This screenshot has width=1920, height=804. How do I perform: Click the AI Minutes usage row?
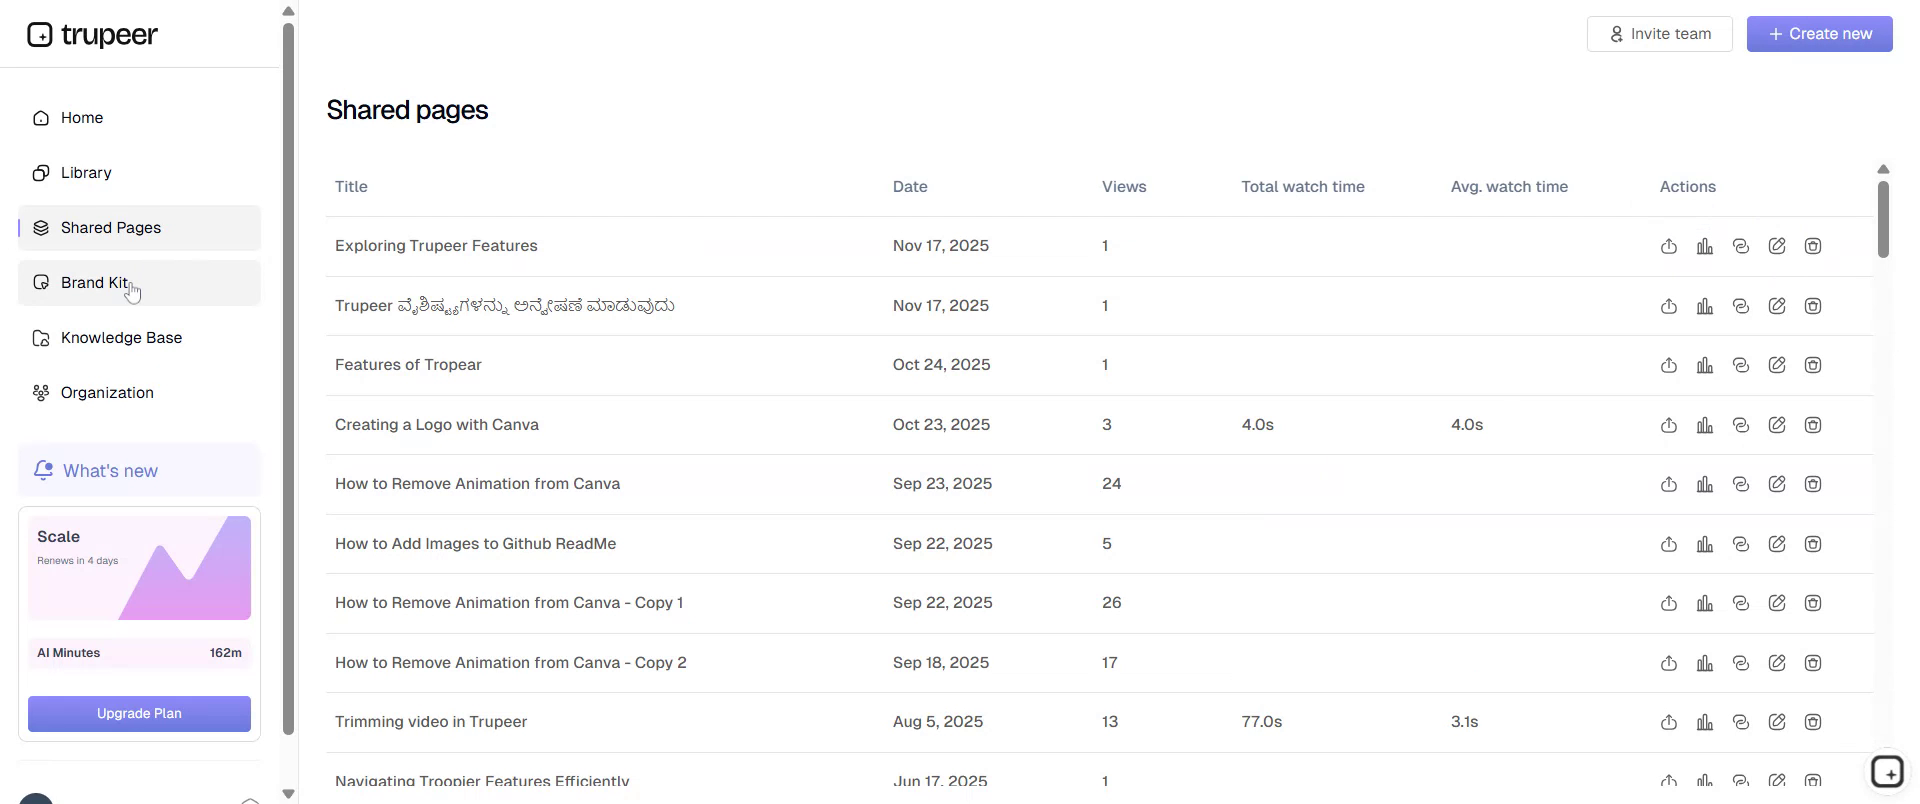[139, 653]
